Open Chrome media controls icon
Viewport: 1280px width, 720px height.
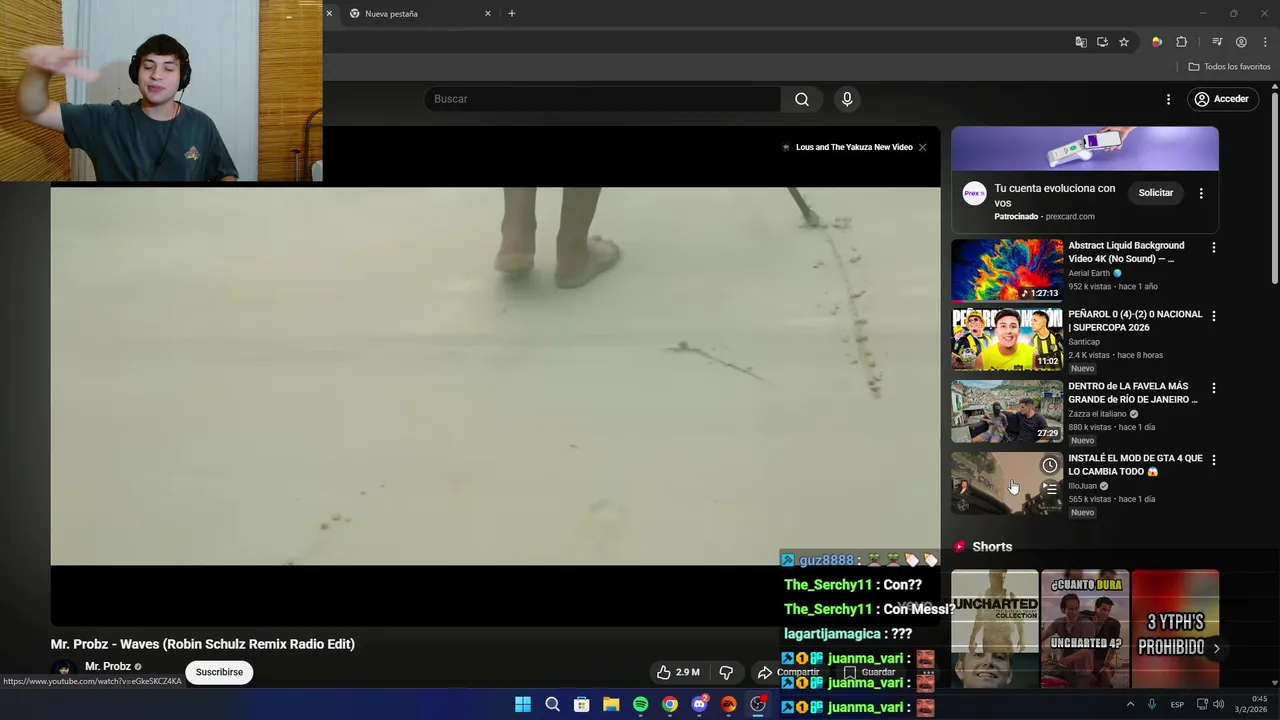tap(1217, 42)
